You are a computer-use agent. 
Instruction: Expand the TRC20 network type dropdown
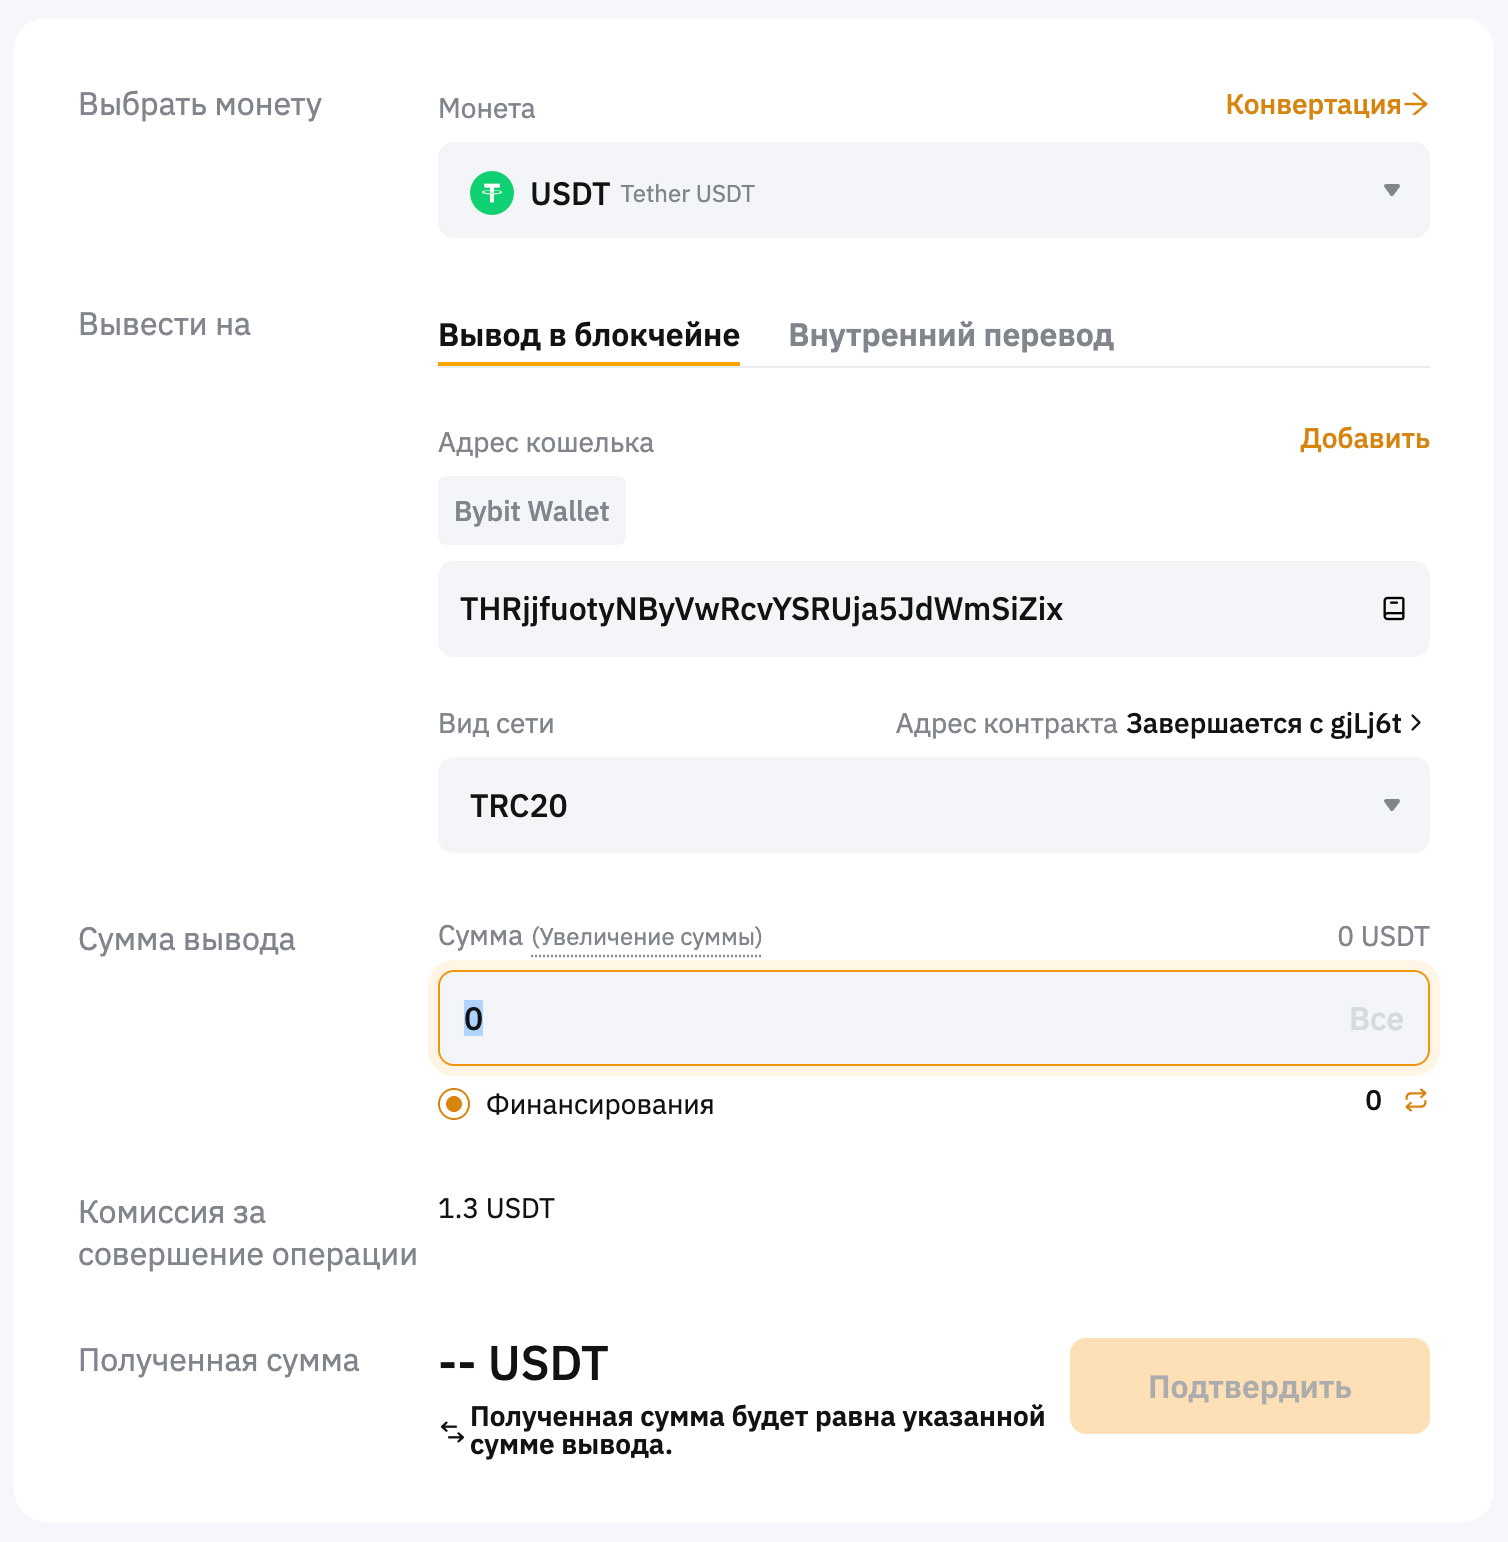pos(1391,805)
